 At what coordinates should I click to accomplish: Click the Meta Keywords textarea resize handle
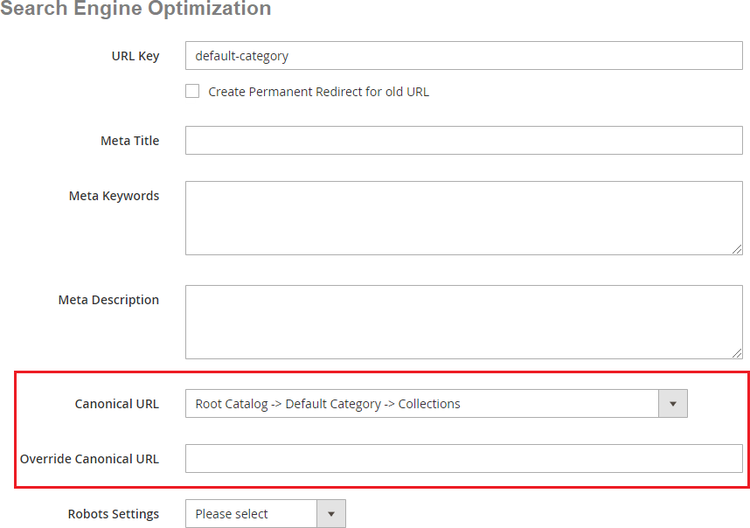[x=736, y=248]
